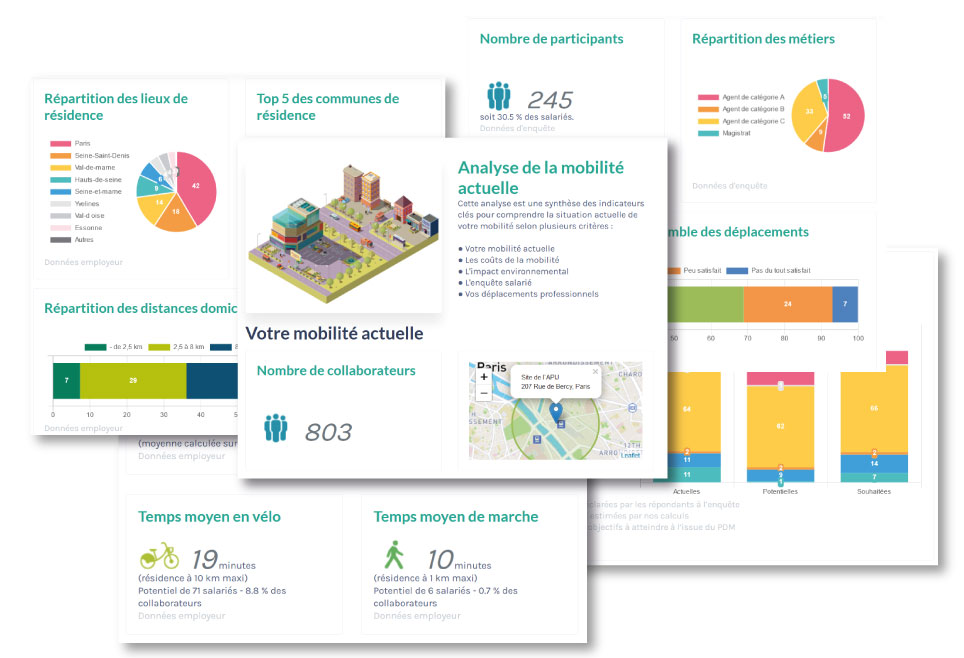Select 'Votre mobilité actuelle' heading
This screenshot has height=658, width=964.
[334, 333]
